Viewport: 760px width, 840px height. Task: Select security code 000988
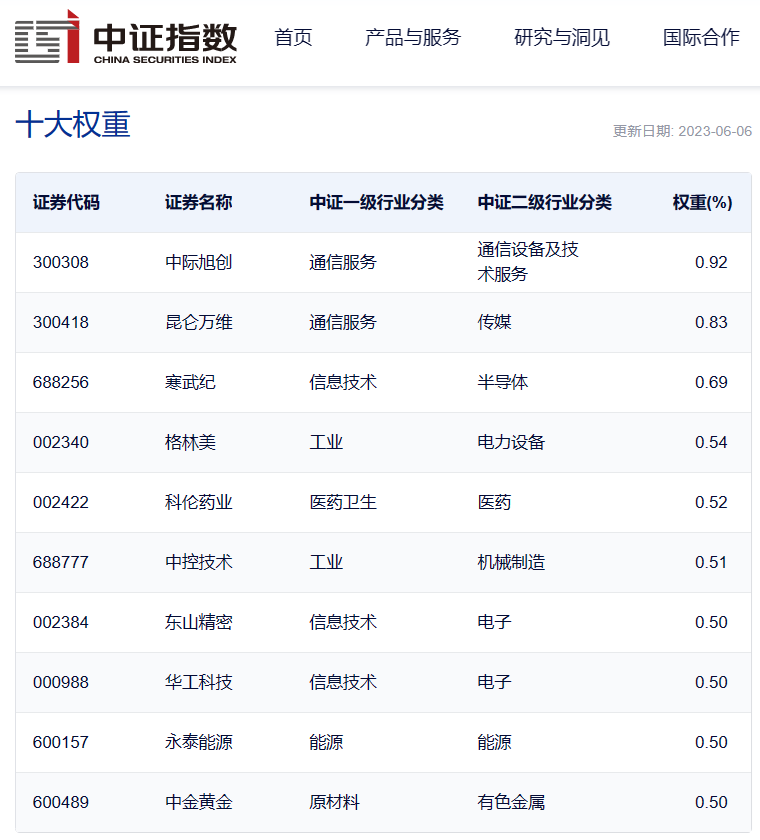point(61,682)
